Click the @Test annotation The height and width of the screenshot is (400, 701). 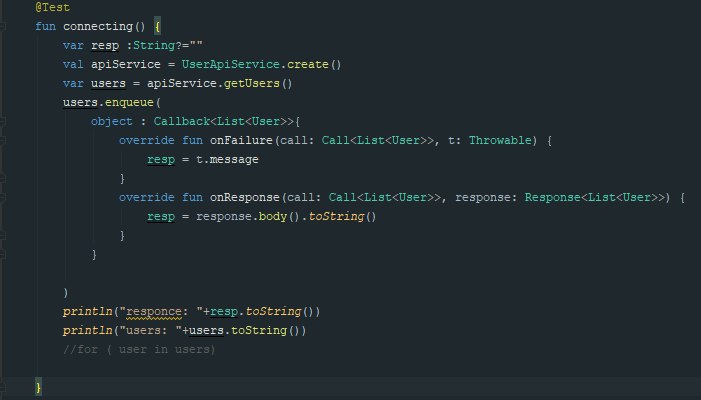[53, 8]
